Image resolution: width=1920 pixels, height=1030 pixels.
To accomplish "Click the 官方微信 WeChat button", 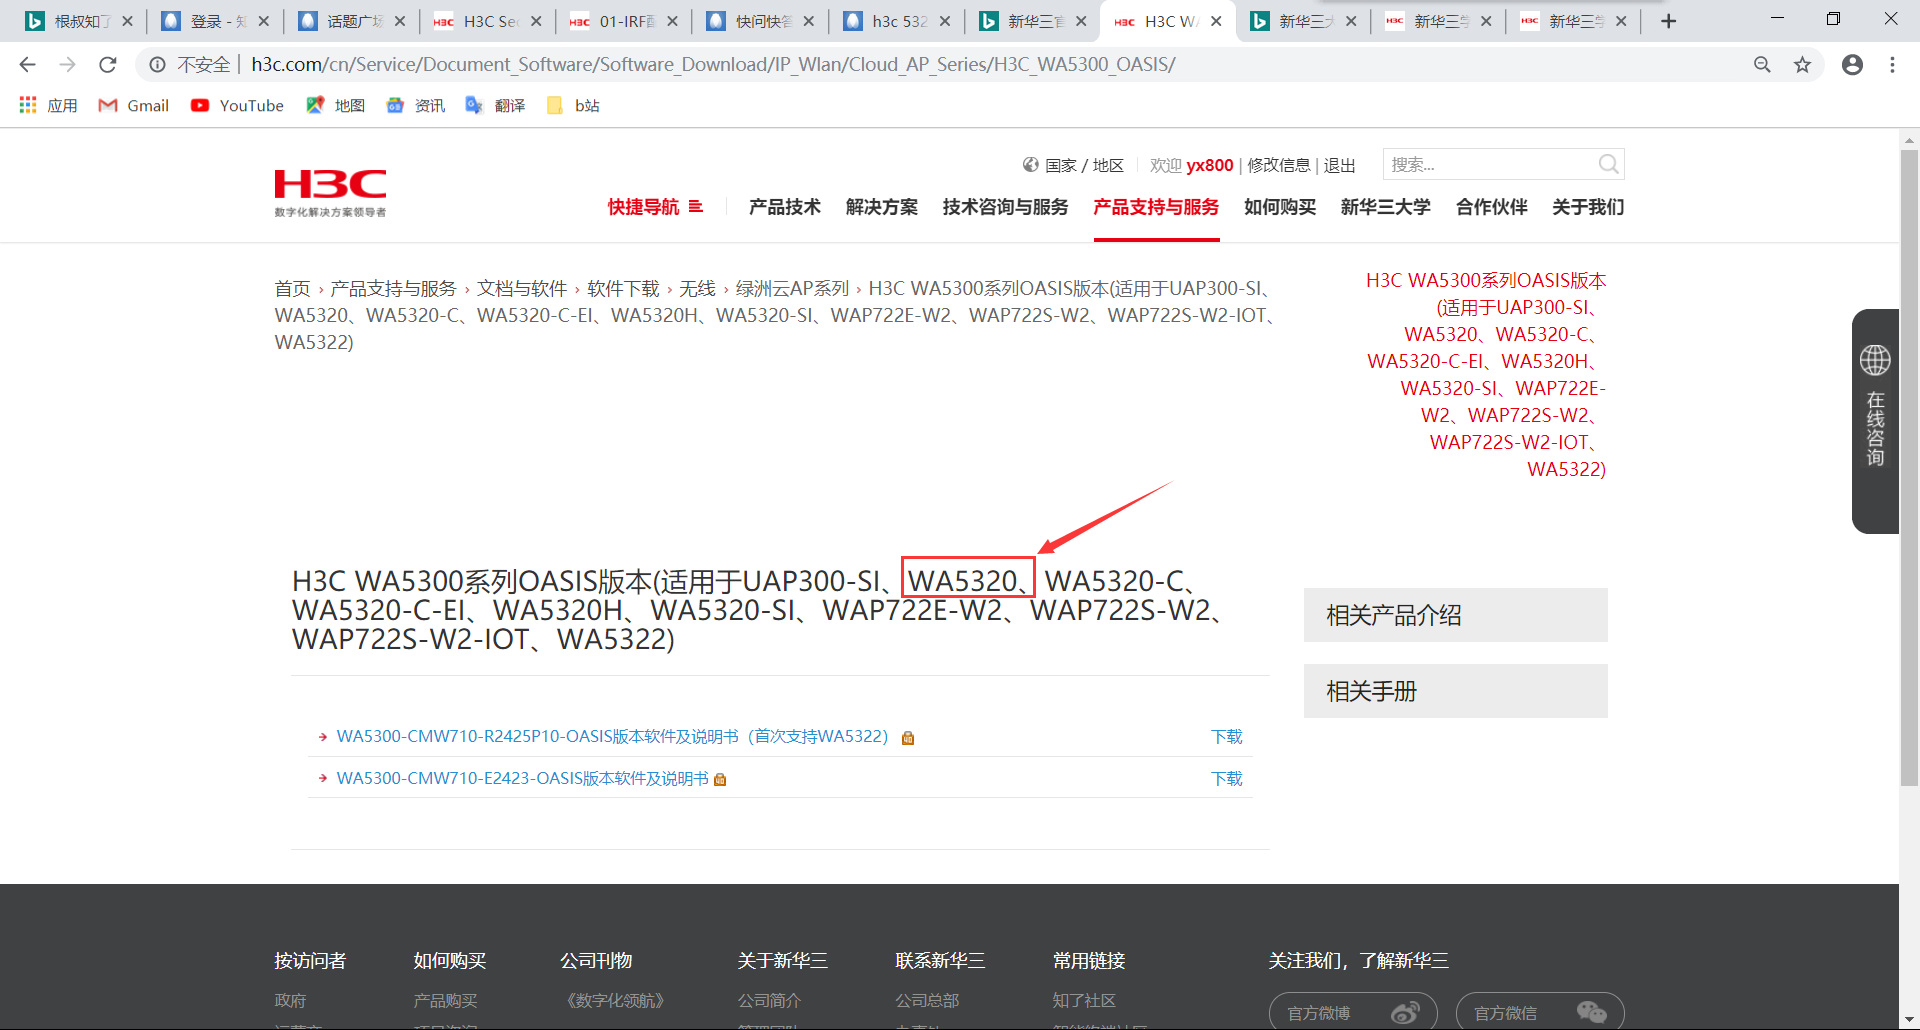I will tap(1540, 1012).
